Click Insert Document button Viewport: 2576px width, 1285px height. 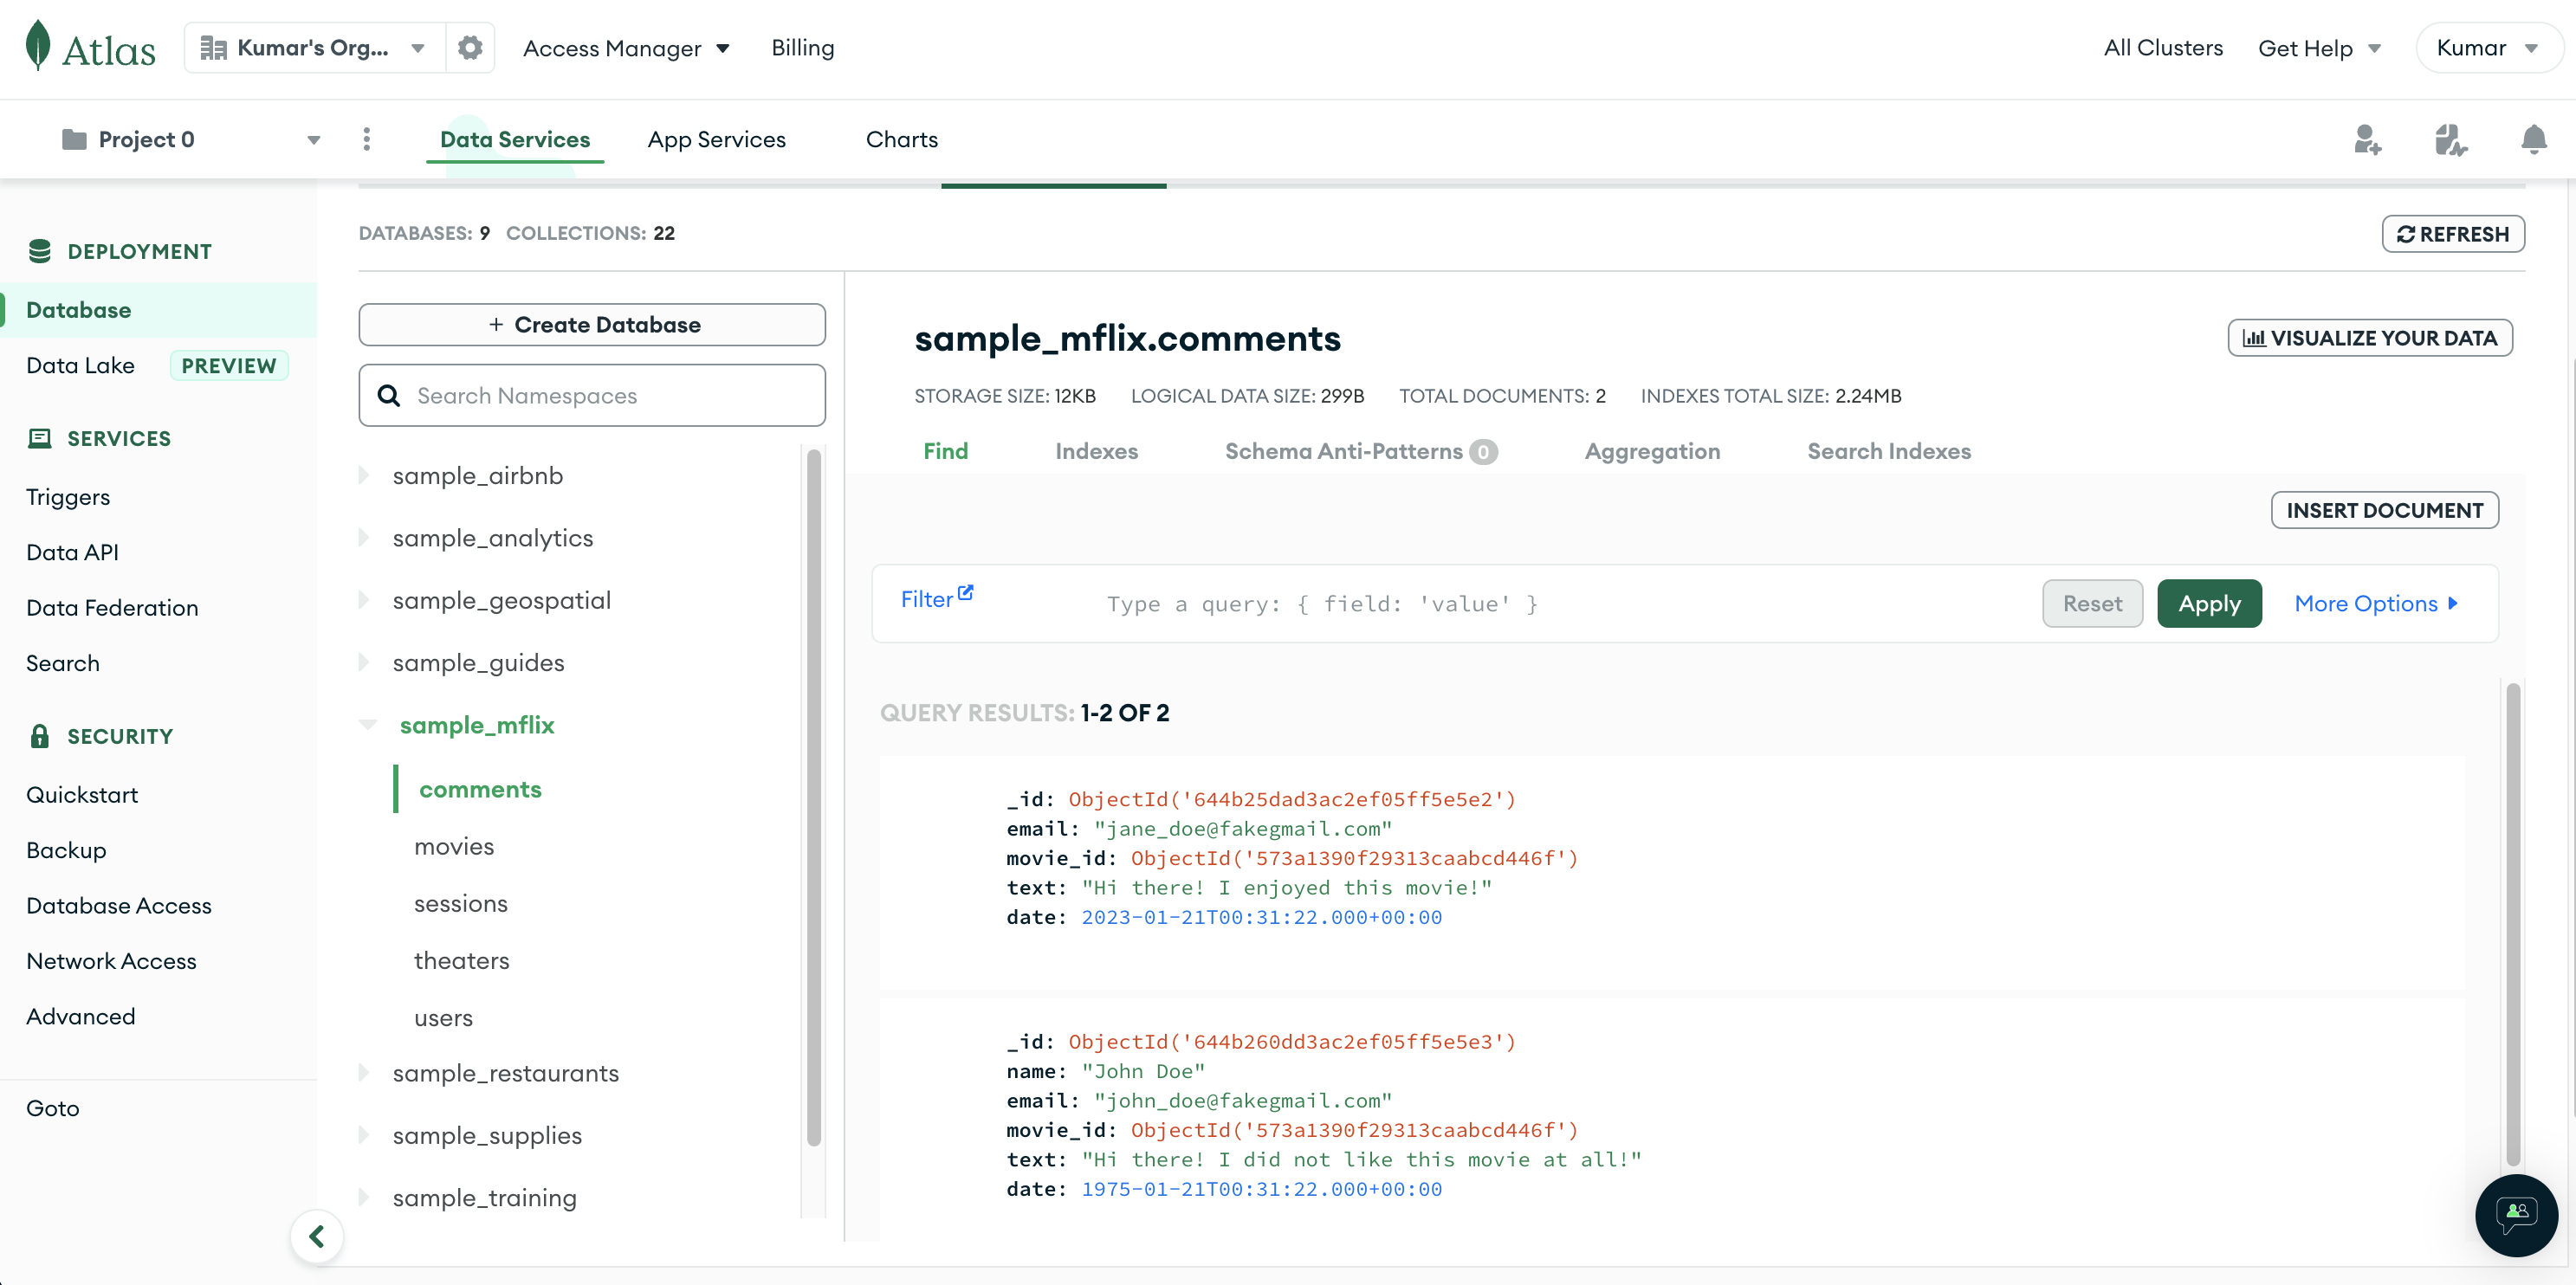2385,510
